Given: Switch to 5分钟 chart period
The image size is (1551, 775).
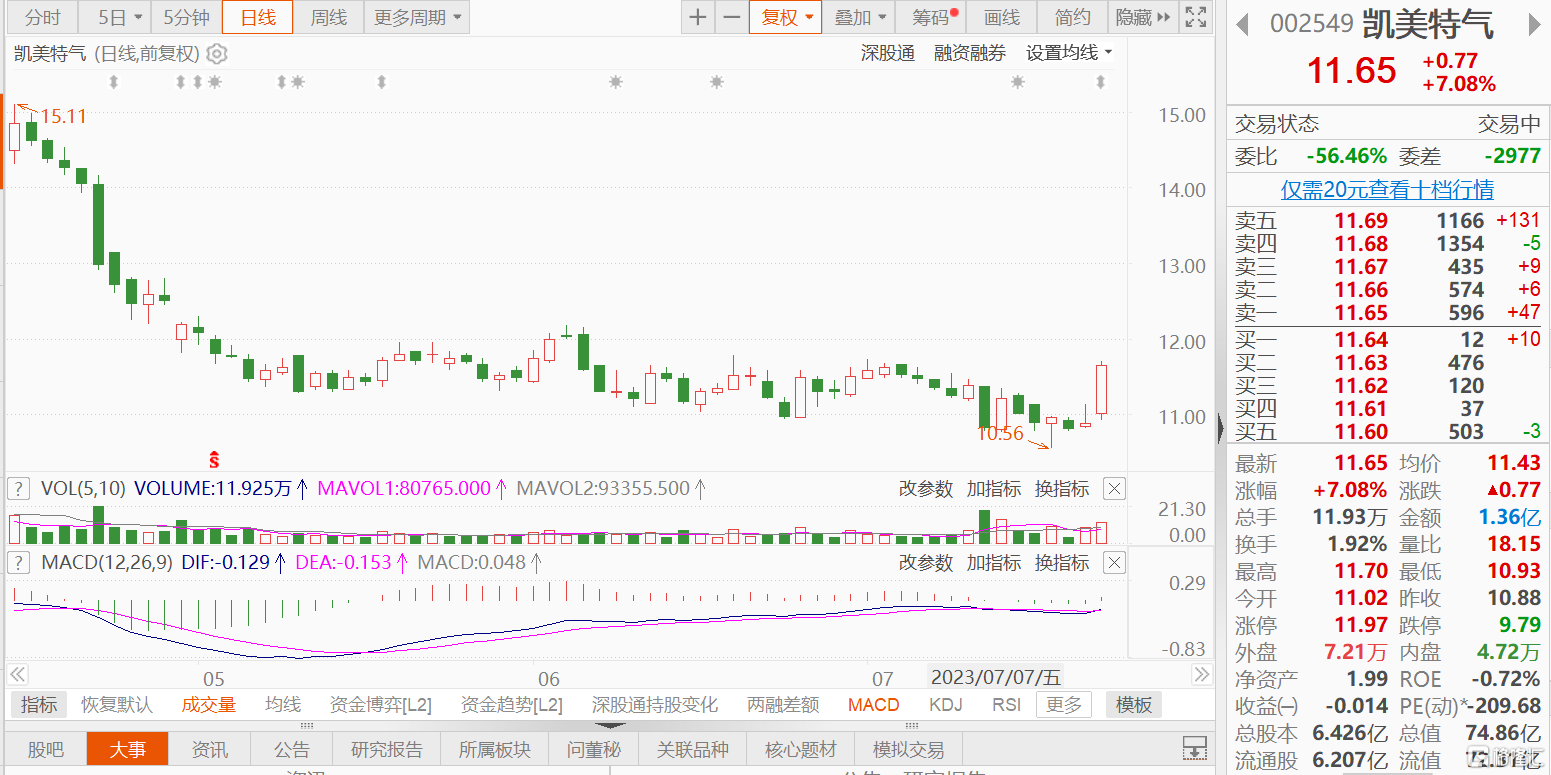Looking at the screenshot, I should (186, 17).
